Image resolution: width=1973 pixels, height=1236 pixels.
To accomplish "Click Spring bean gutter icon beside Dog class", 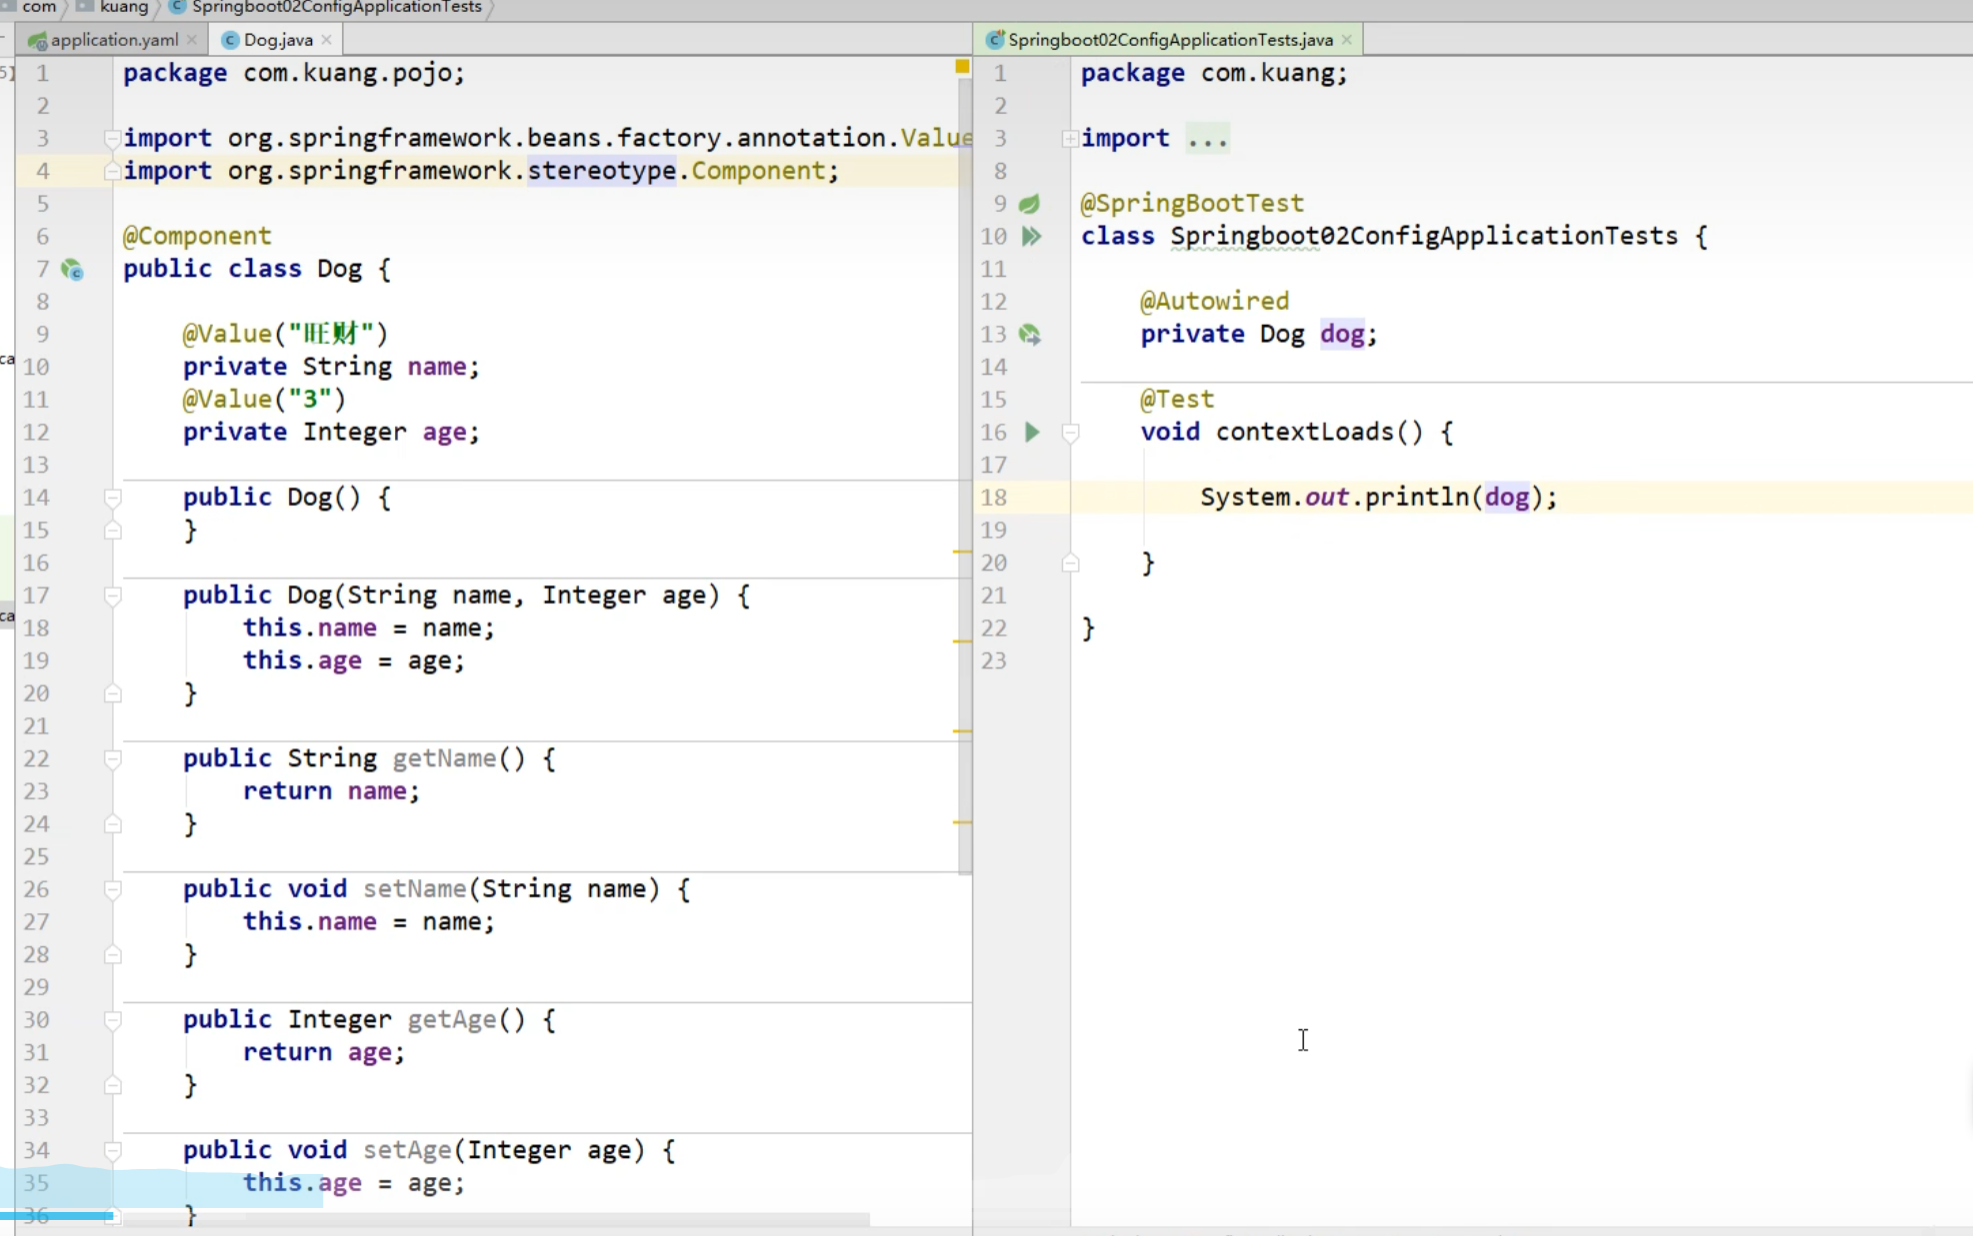I will click(x=72, y=269).
